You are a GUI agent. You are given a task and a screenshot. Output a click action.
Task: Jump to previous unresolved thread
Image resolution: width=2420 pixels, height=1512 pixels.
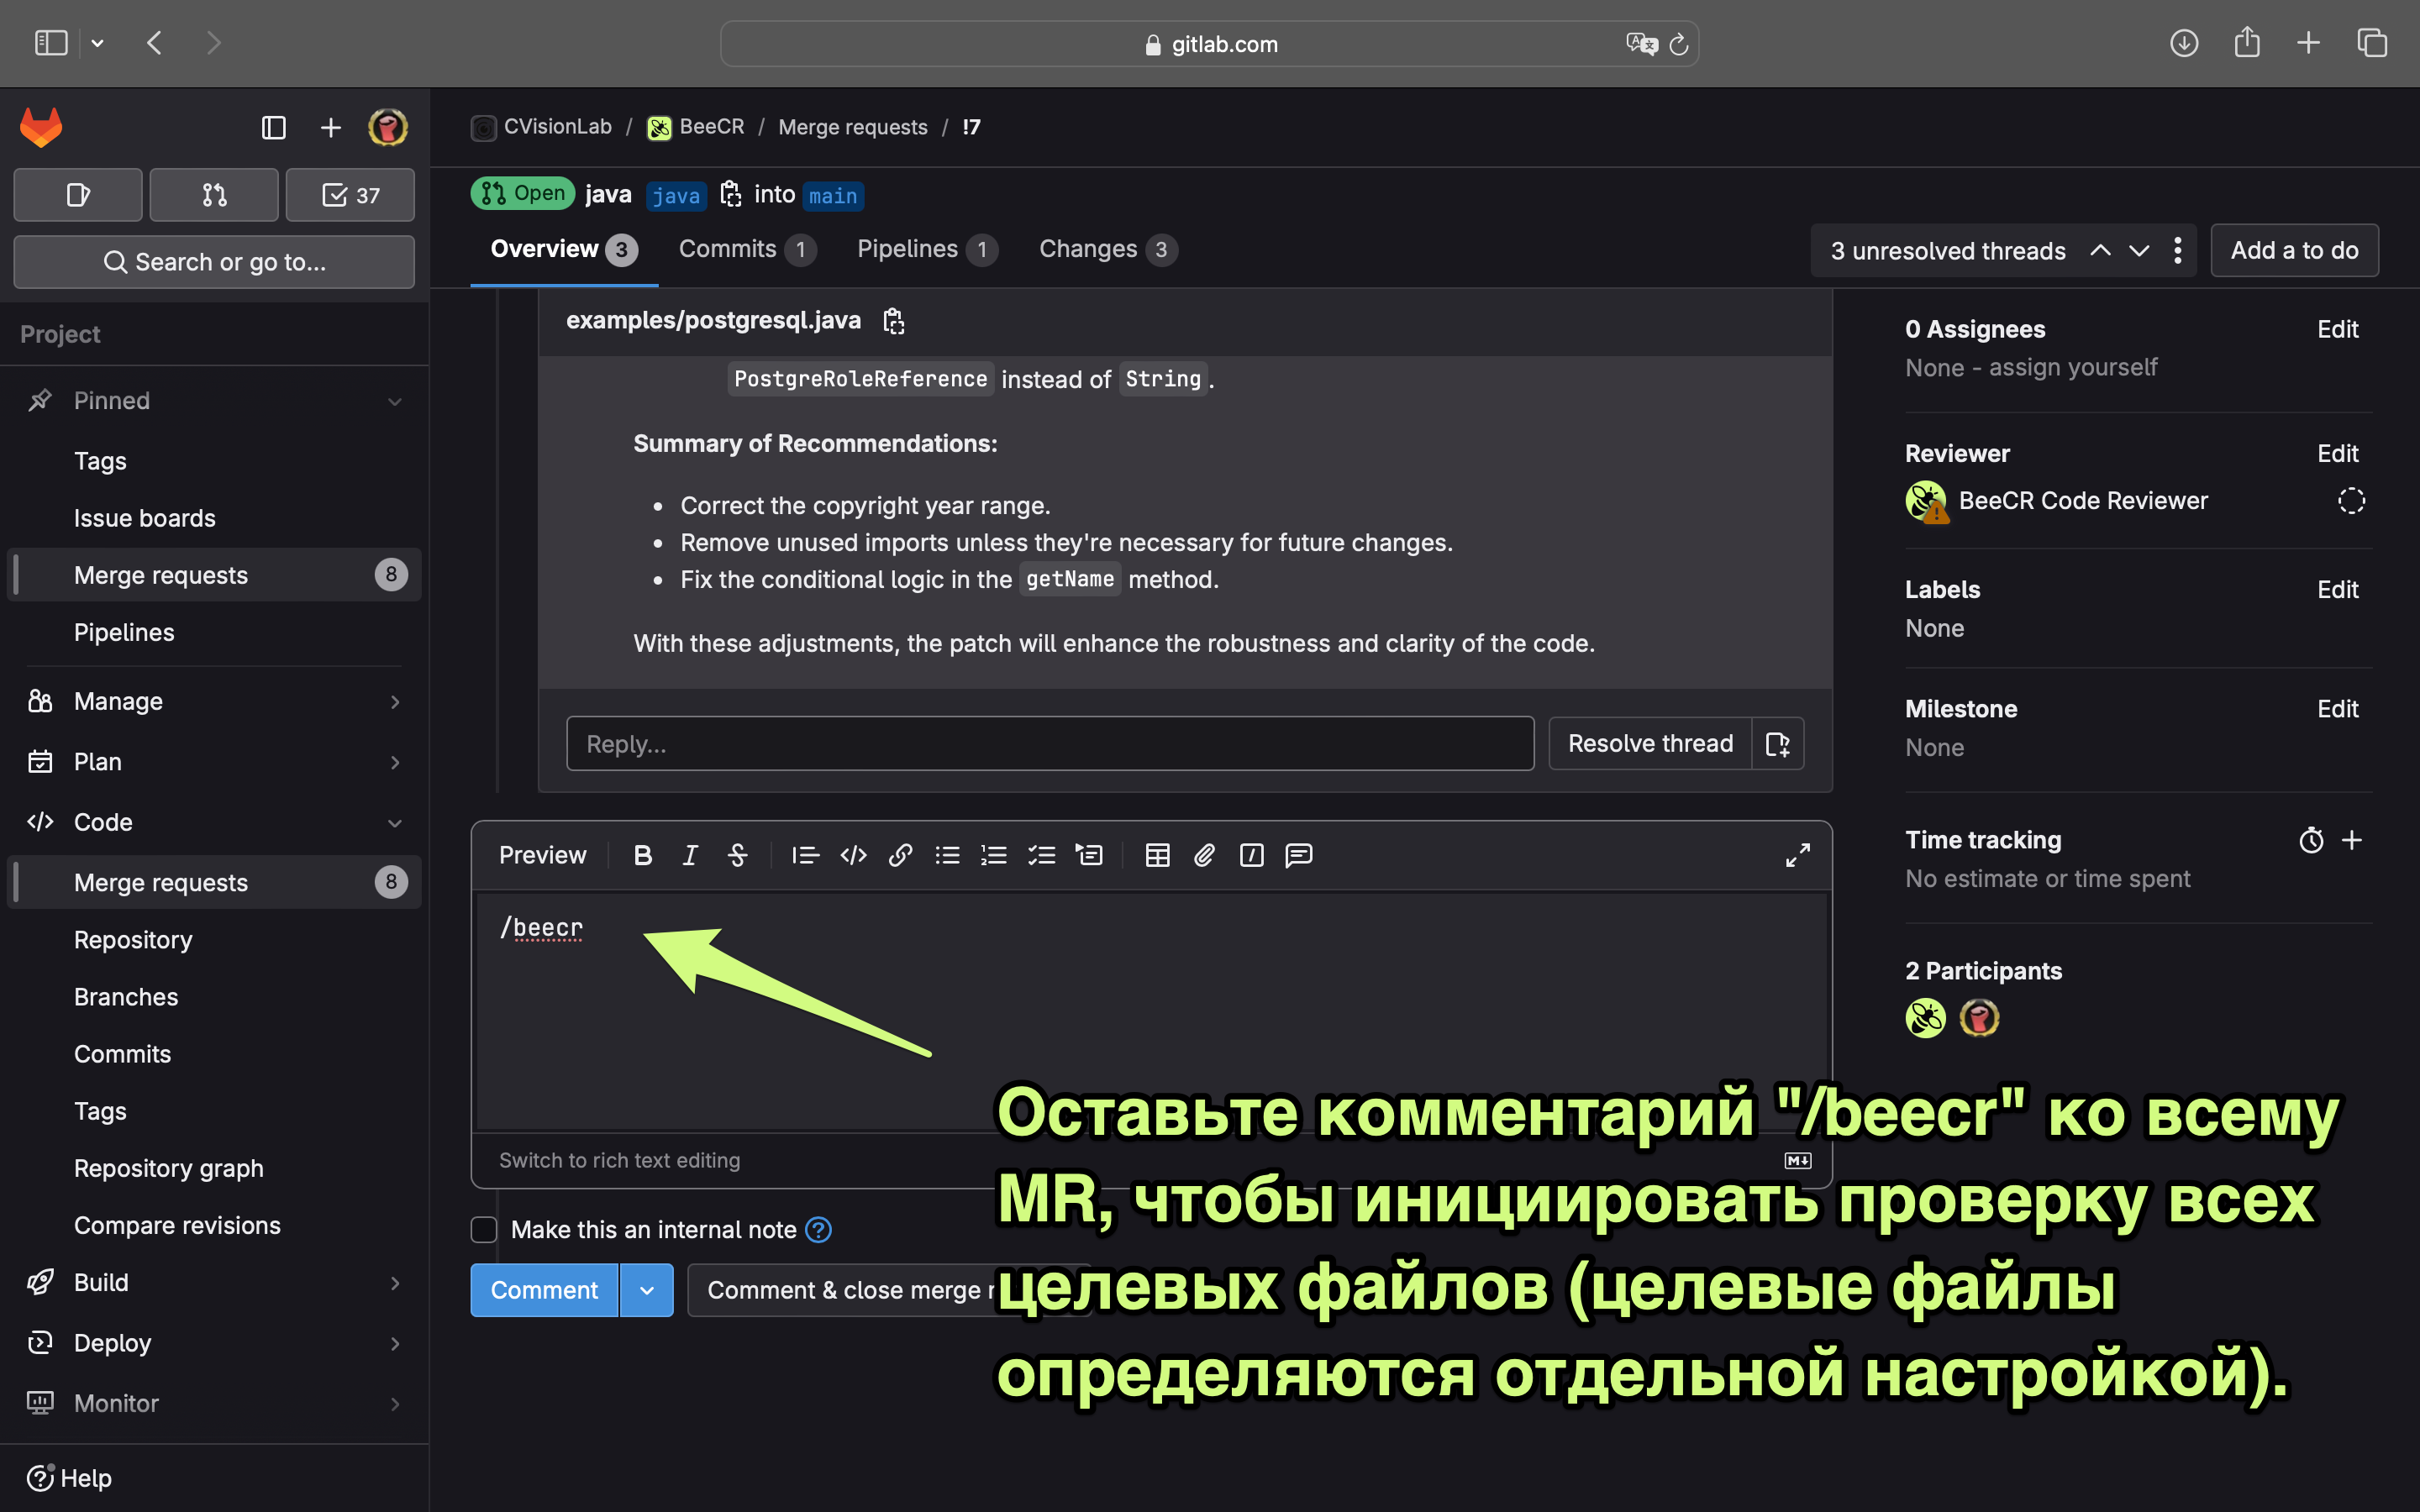pos(2100,250)
